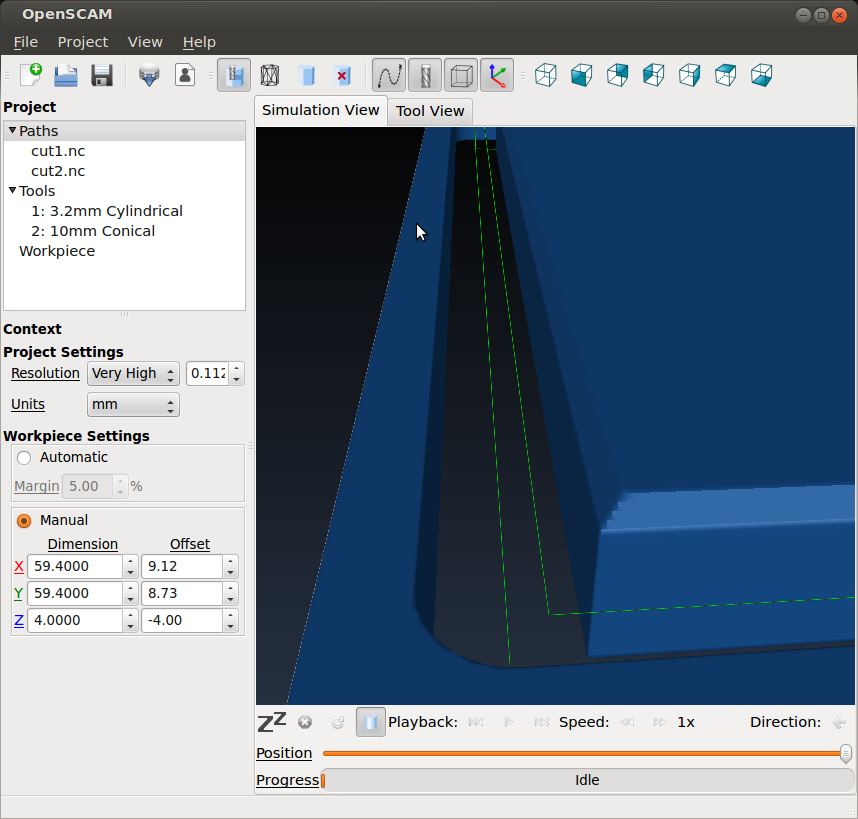The height and width of the screenshot is (819, 858).
Task: Collapse the Paths tree node
Action: [12, 131]
